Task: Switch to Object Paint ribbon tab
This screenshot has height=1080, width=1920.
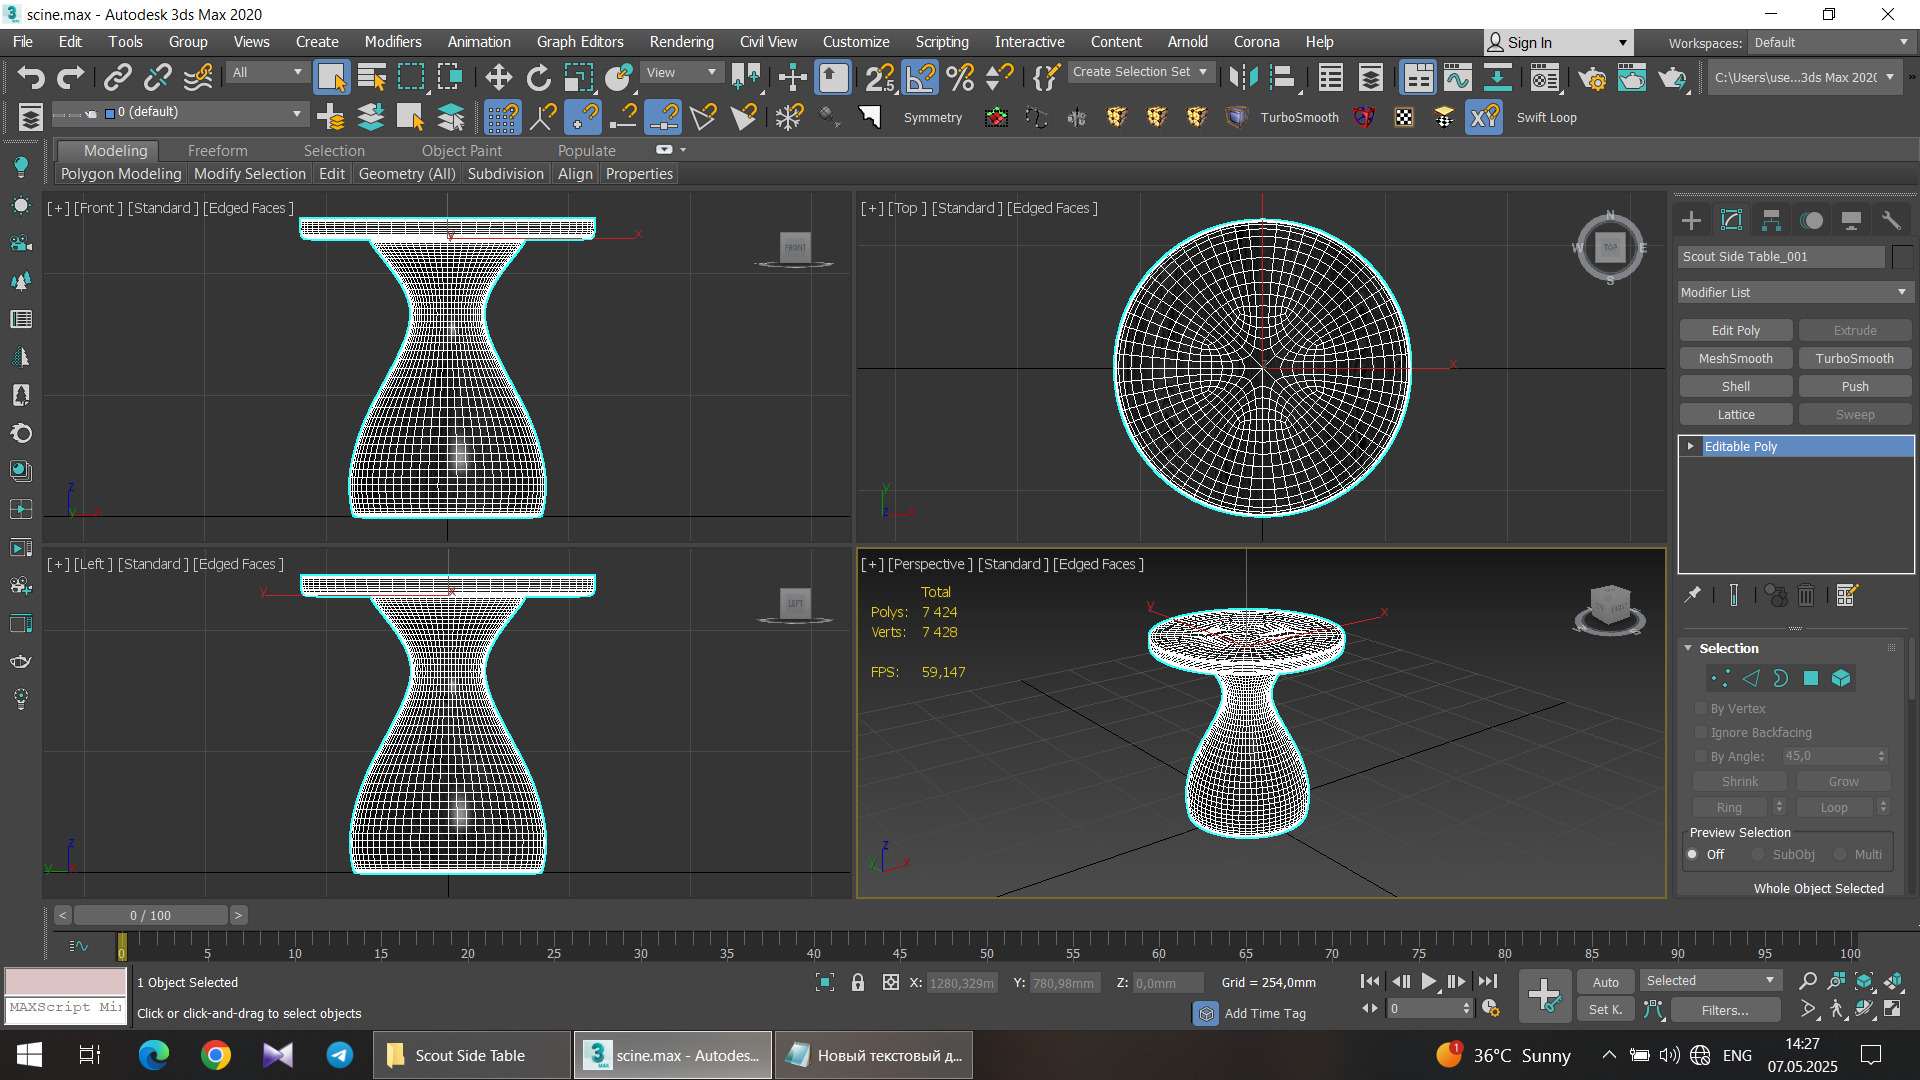Action: pyautogui.click(x=461, y=150)
